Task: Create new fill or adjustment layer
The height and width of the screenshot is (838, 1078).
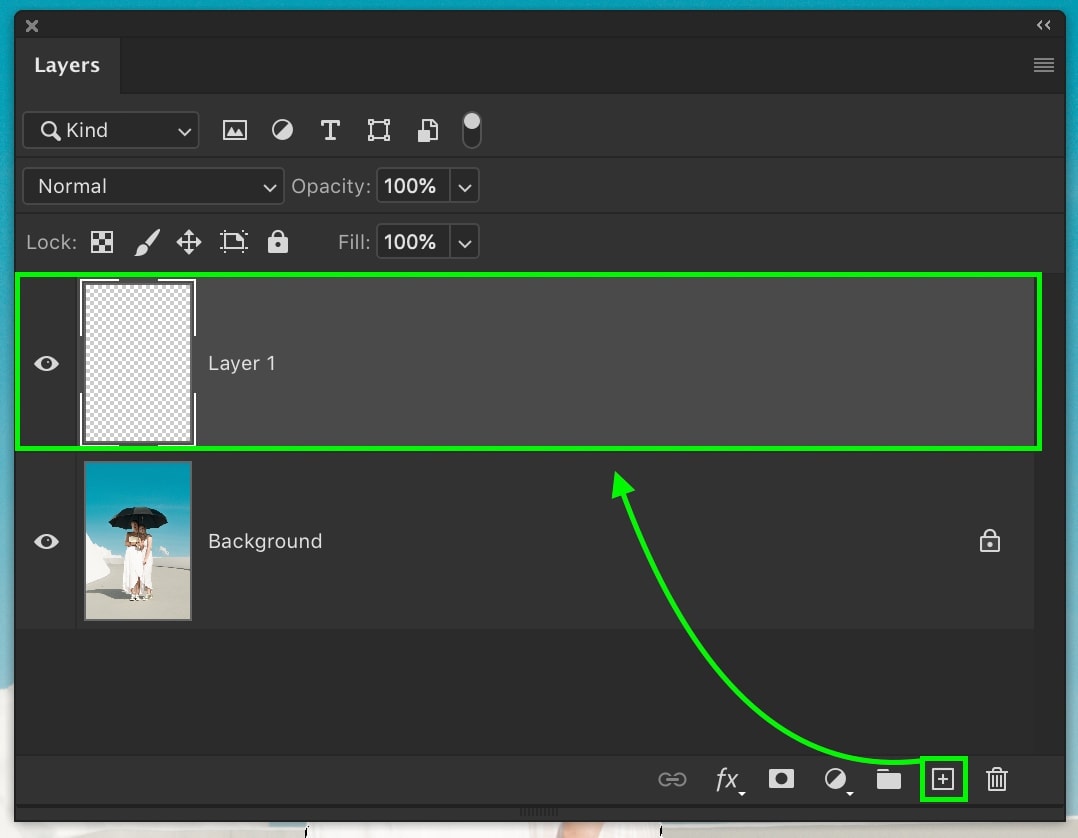Action: (x=837, y=780)
